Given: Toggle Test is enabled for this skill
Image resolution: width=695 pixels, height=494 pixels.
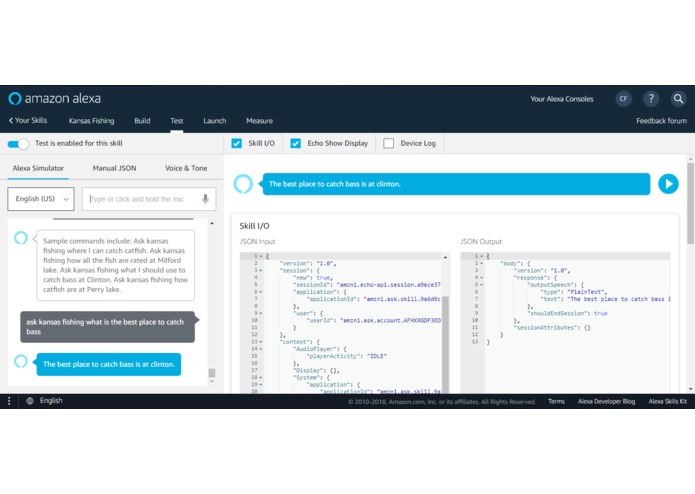Looking at the screenshot, I should pos(18,144).
